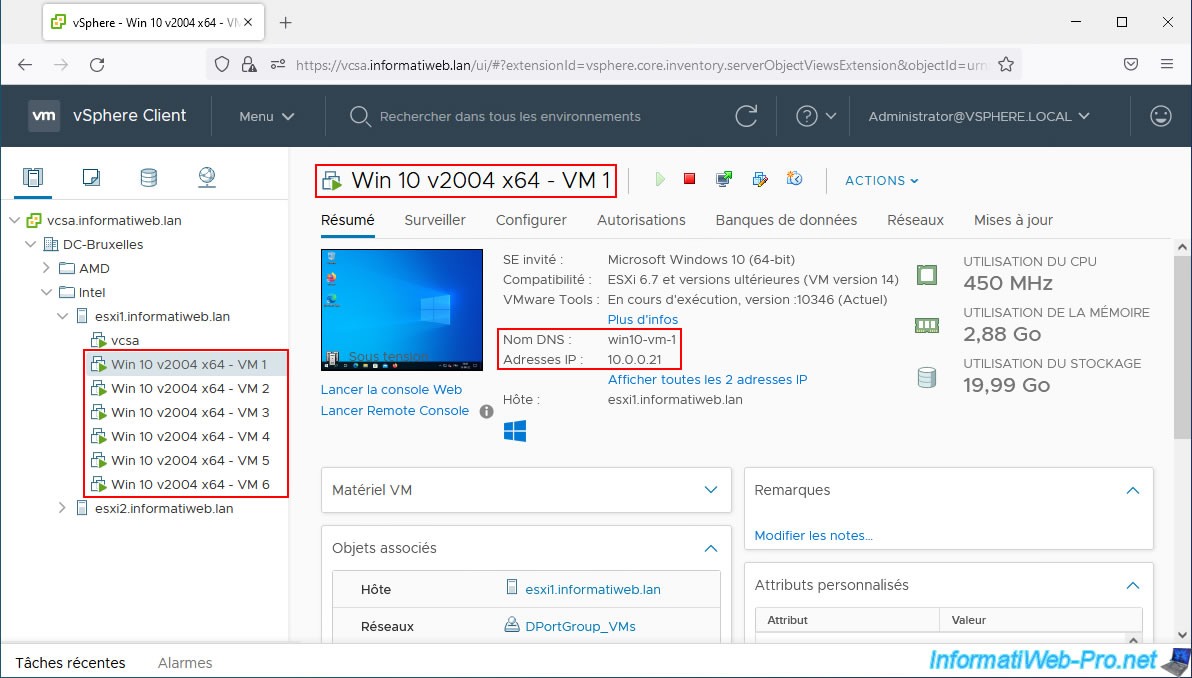
Task: Click the VM console preview thumbnail
Action: (401, 310)
